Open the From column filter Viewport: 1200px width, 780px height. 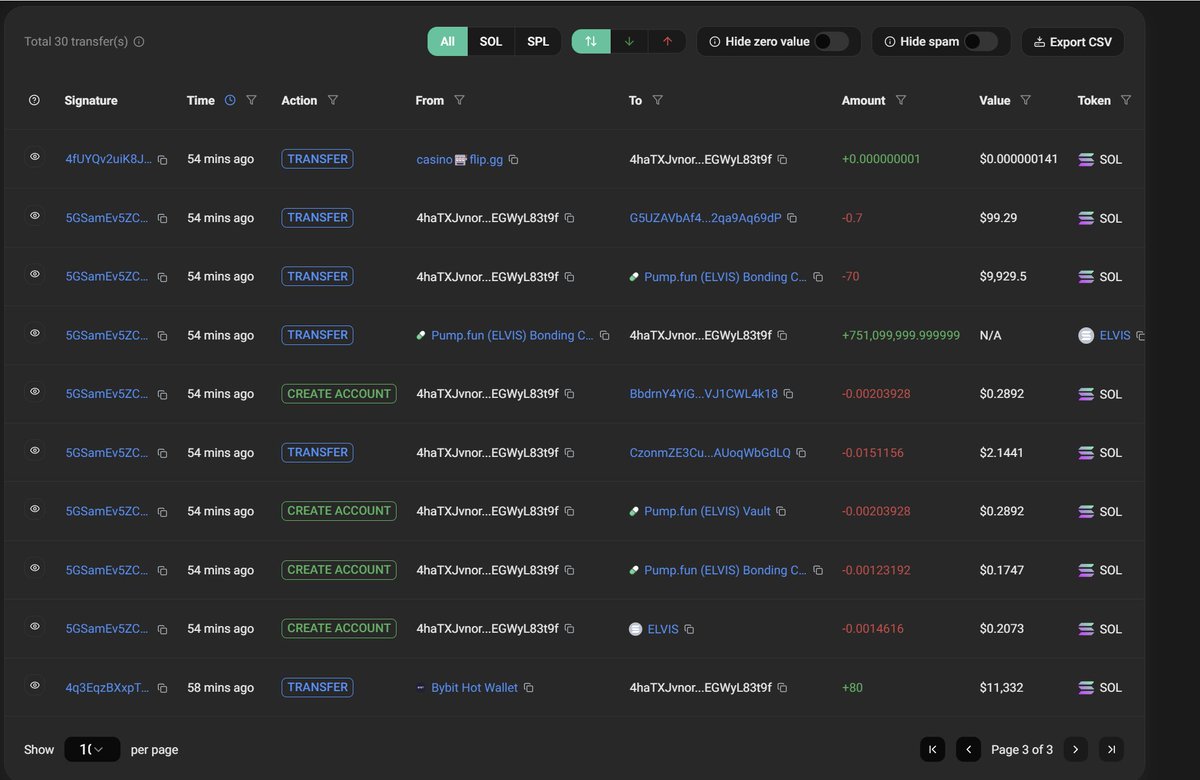460,100
